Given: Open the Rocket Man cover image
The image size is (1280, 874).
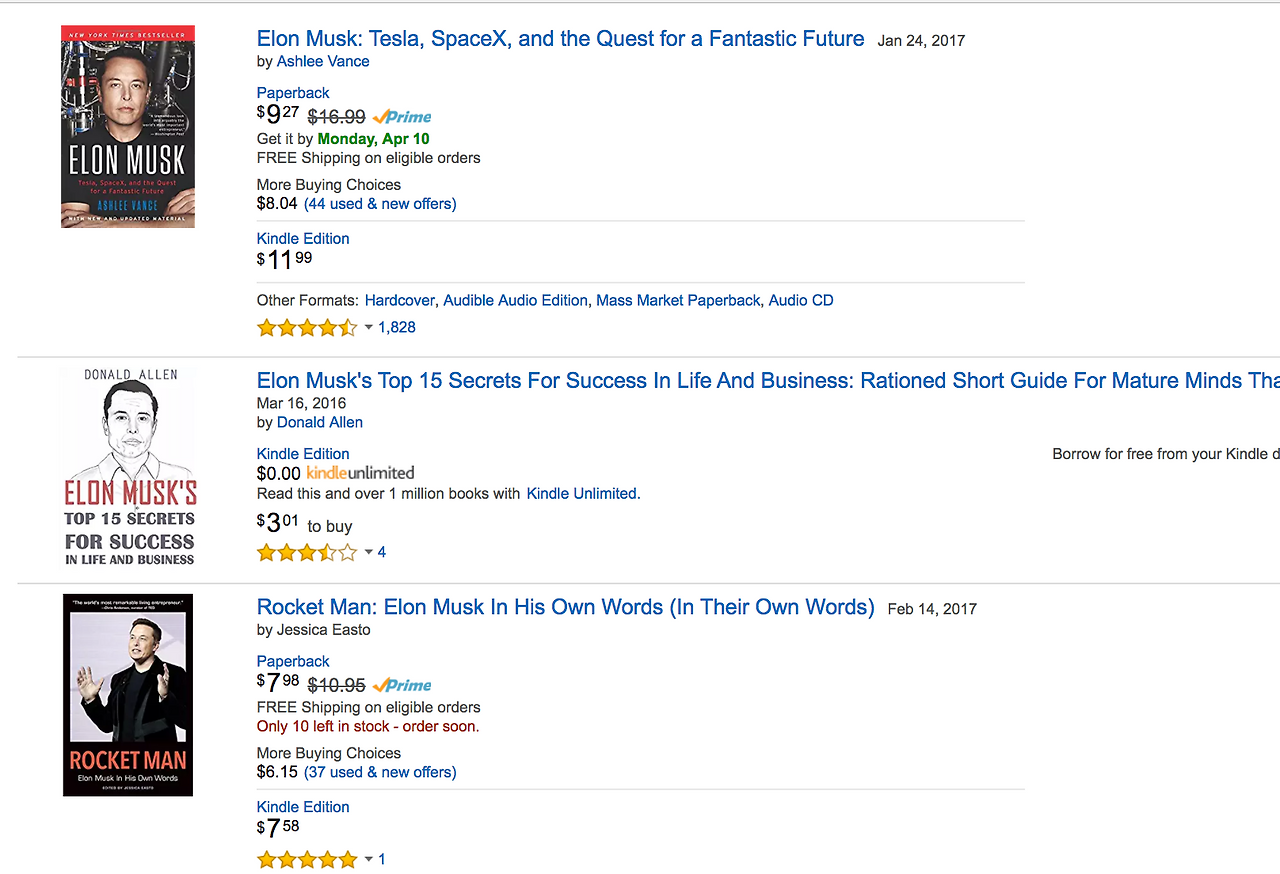Looking at the screenshot, I should (x=128, y=695).
